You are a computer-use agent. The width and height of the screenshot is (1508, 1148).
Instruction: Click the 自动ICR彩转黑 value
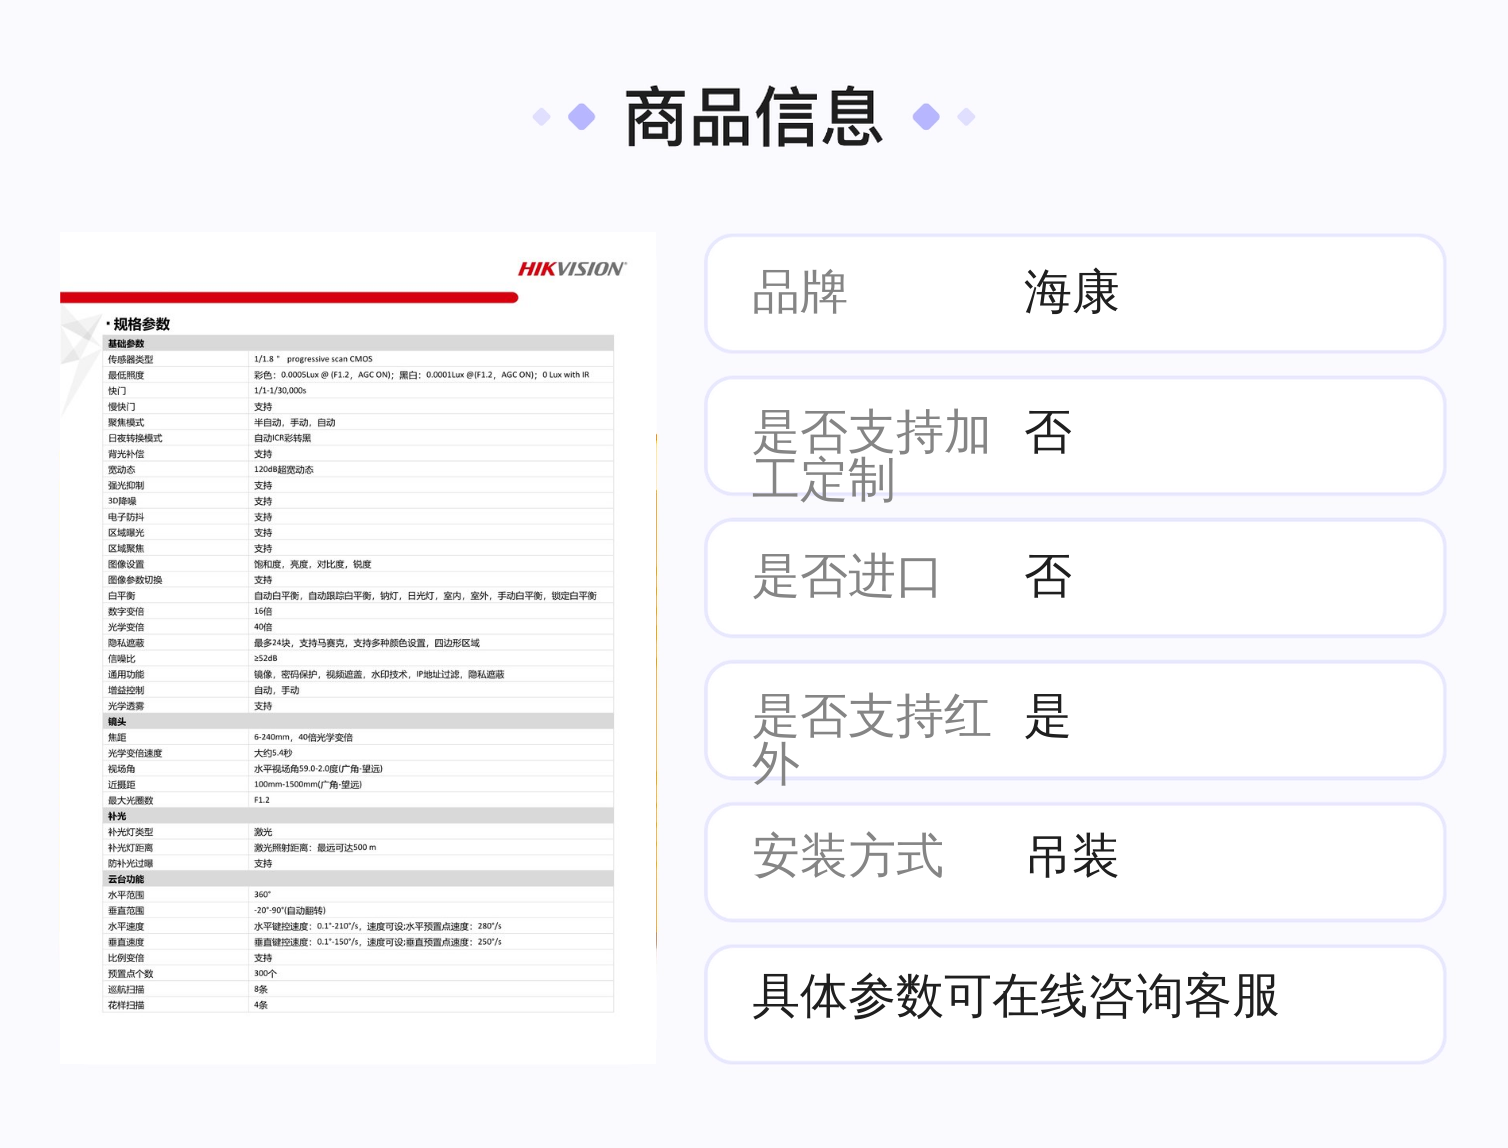[x=282, y=438]
